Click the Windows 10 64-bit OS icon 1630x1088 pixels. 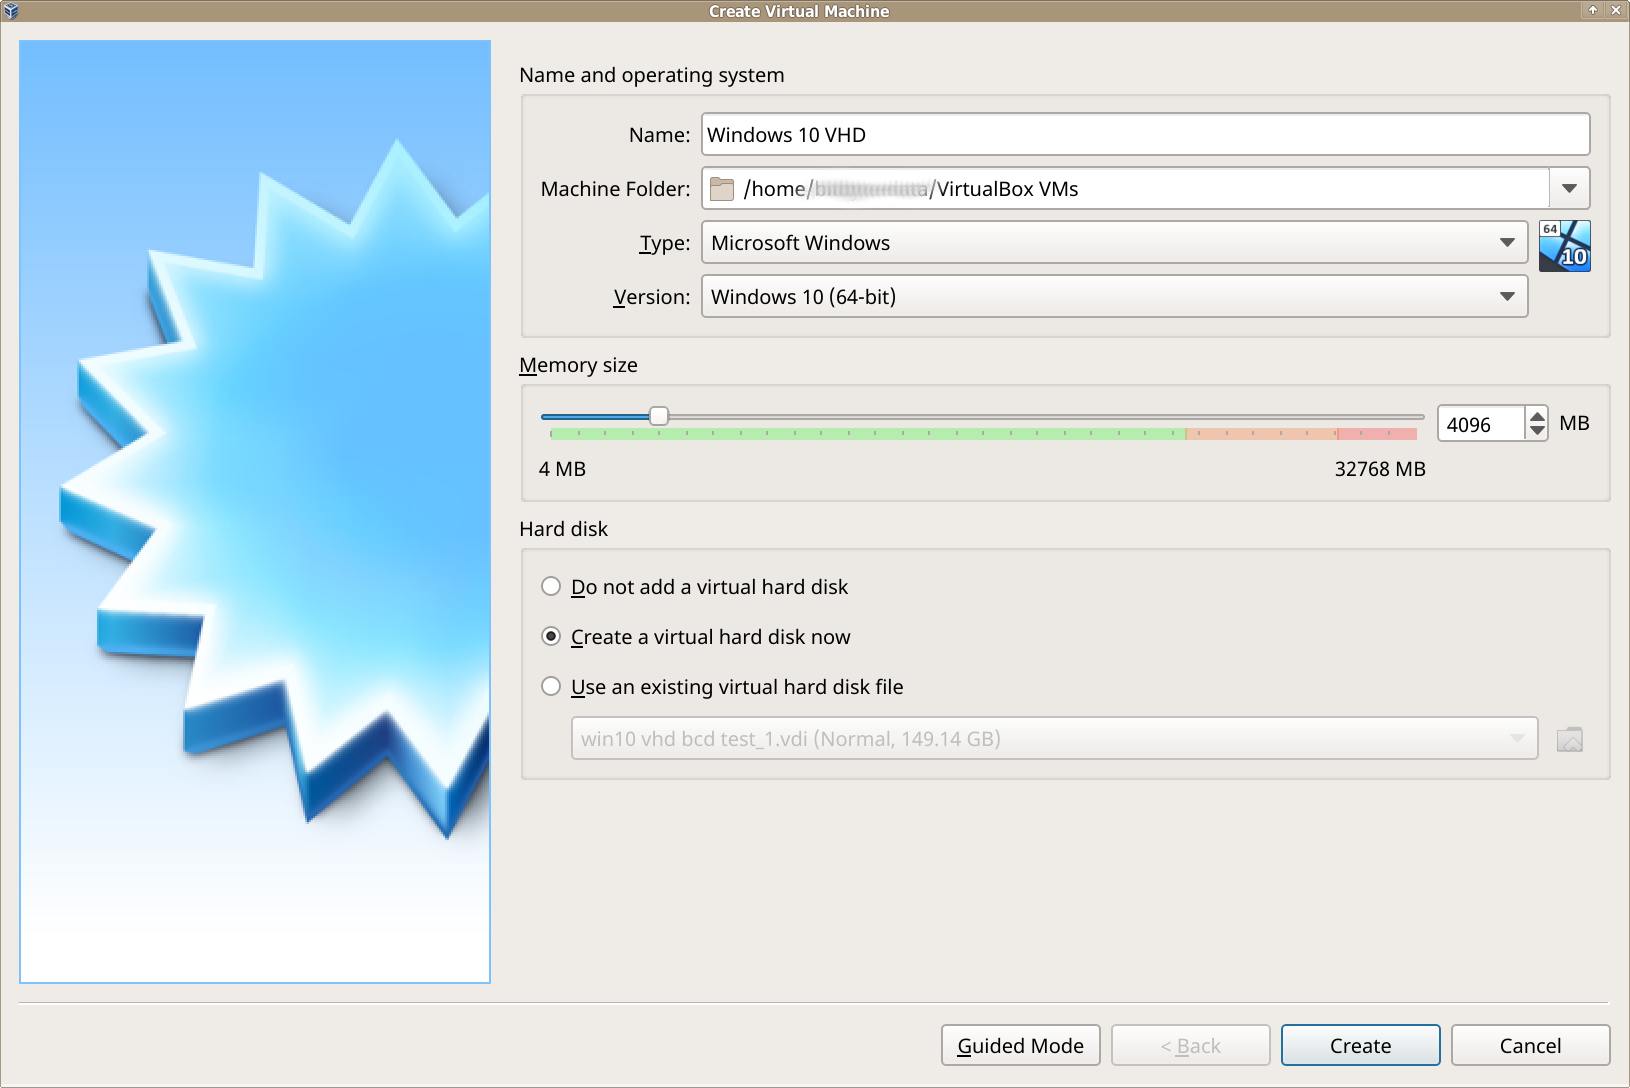(x=1564, y=246)
